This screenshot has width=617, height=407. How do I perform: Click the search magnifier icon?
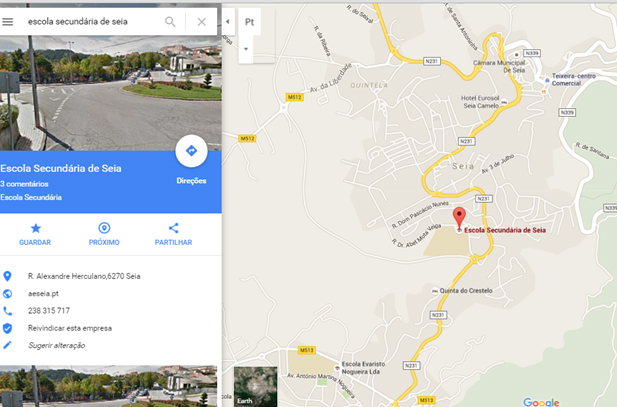(170, 22)
